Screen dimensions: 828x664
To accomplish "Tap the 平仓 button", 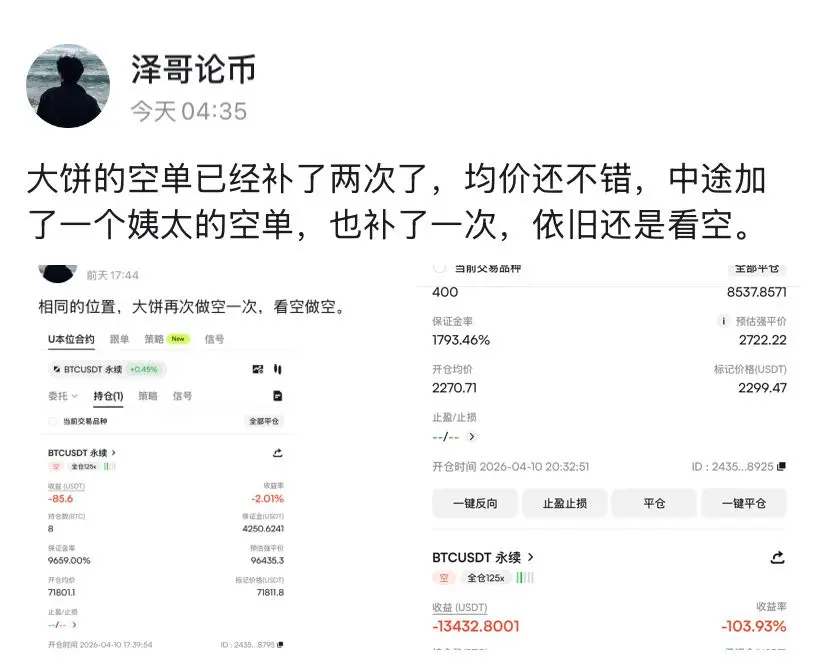I will point(654,503).
